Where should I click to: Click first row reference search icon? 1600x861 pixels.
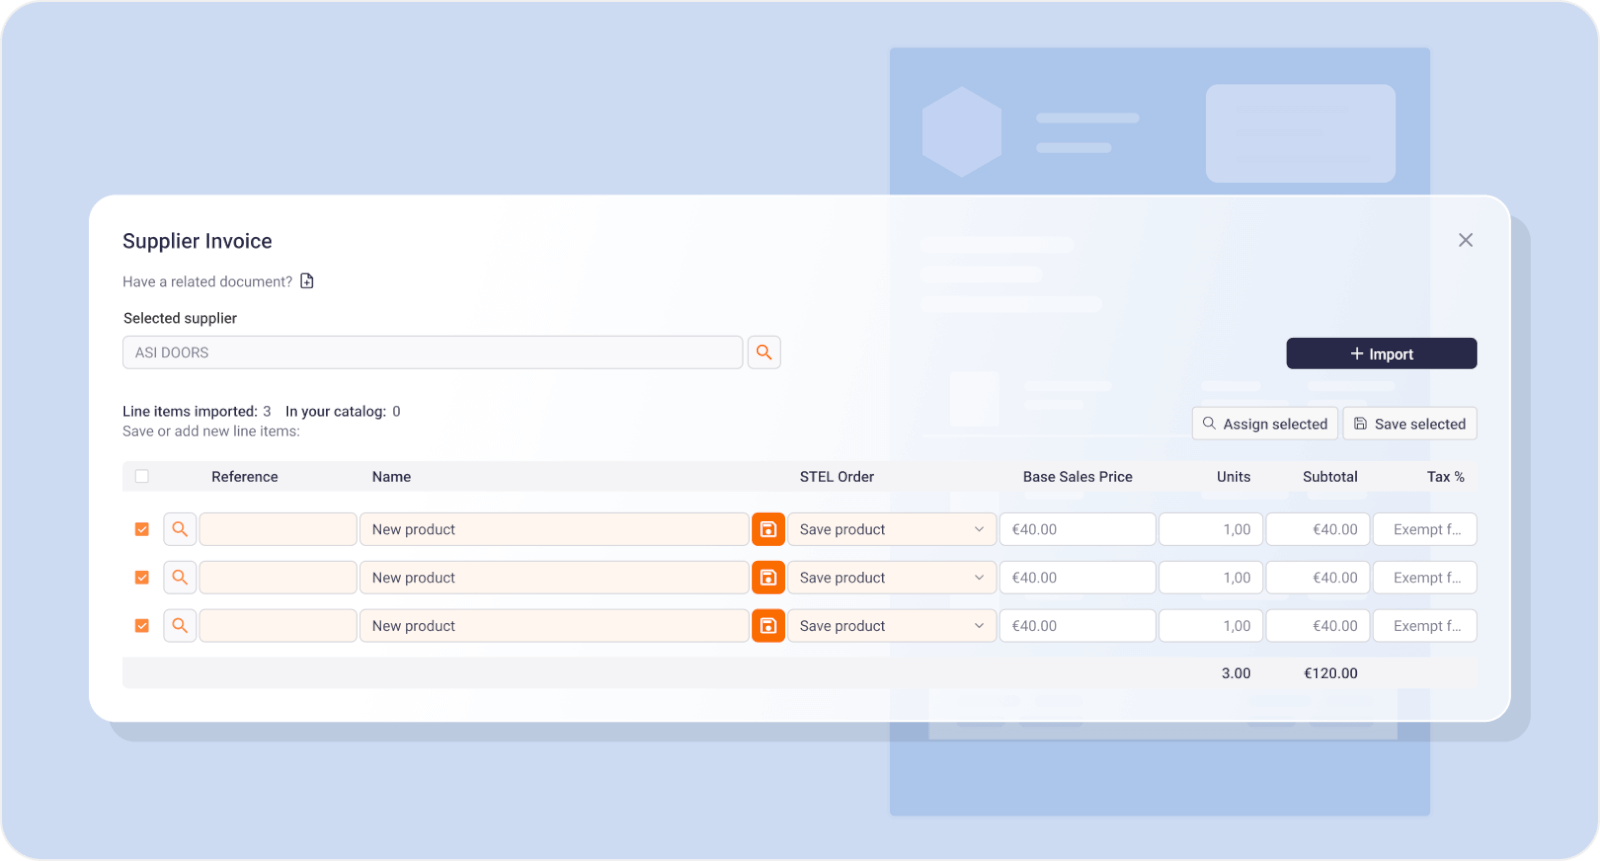click(x=180, y=529)
